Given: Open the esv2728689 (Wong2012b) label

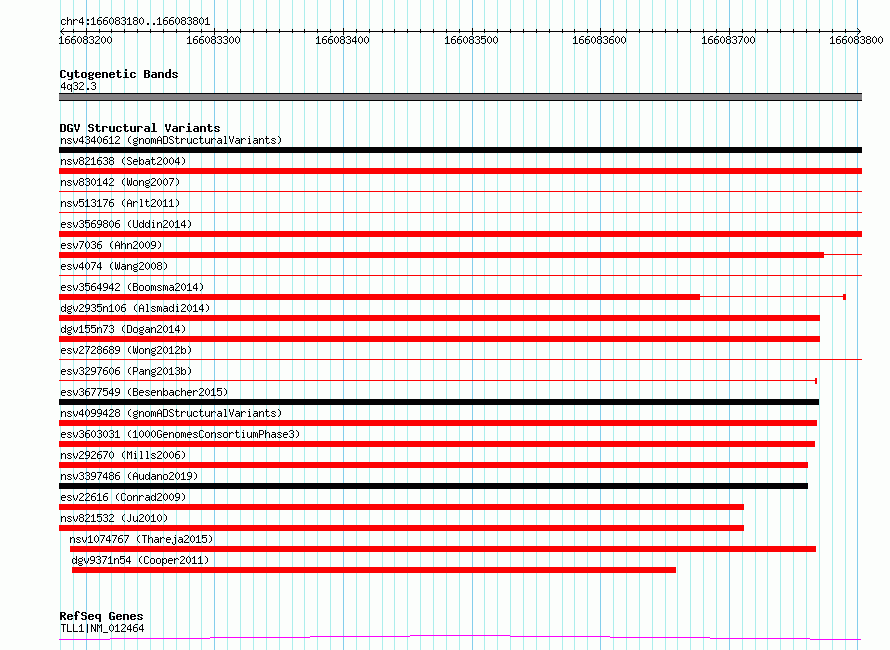Looking at the screenshot, I should 126,350.
